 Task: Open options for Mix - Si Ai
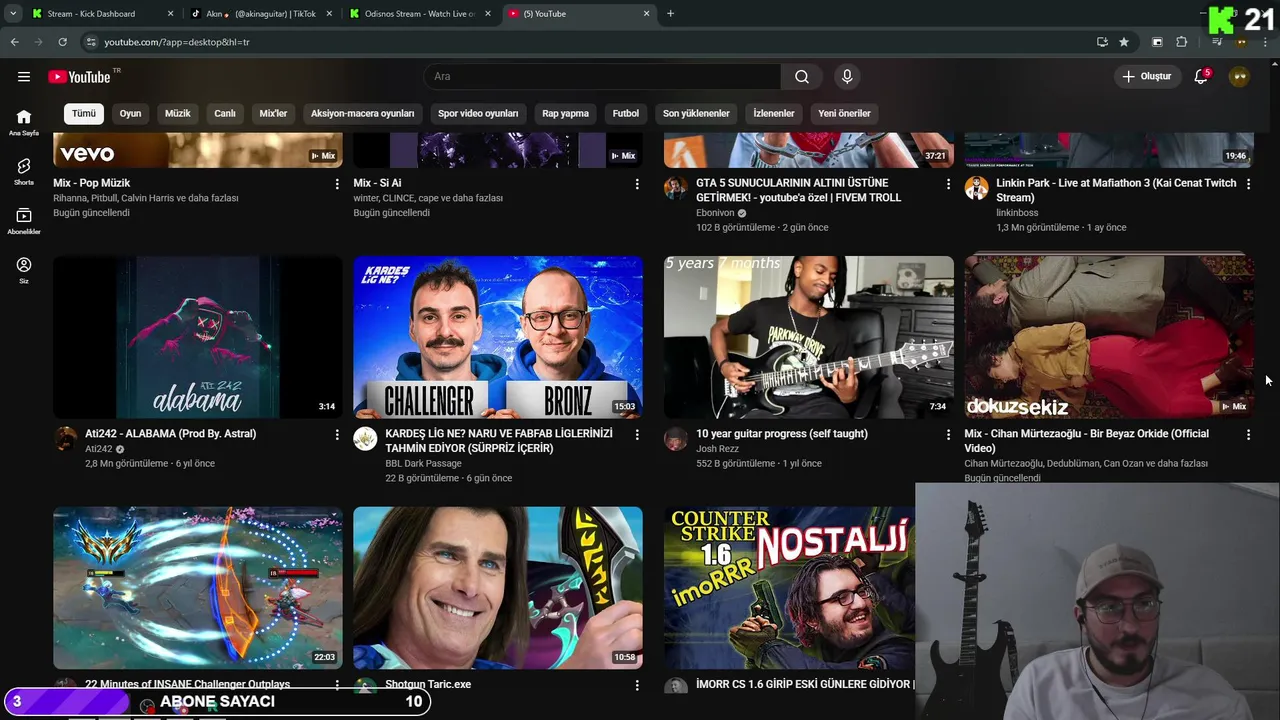637,184
